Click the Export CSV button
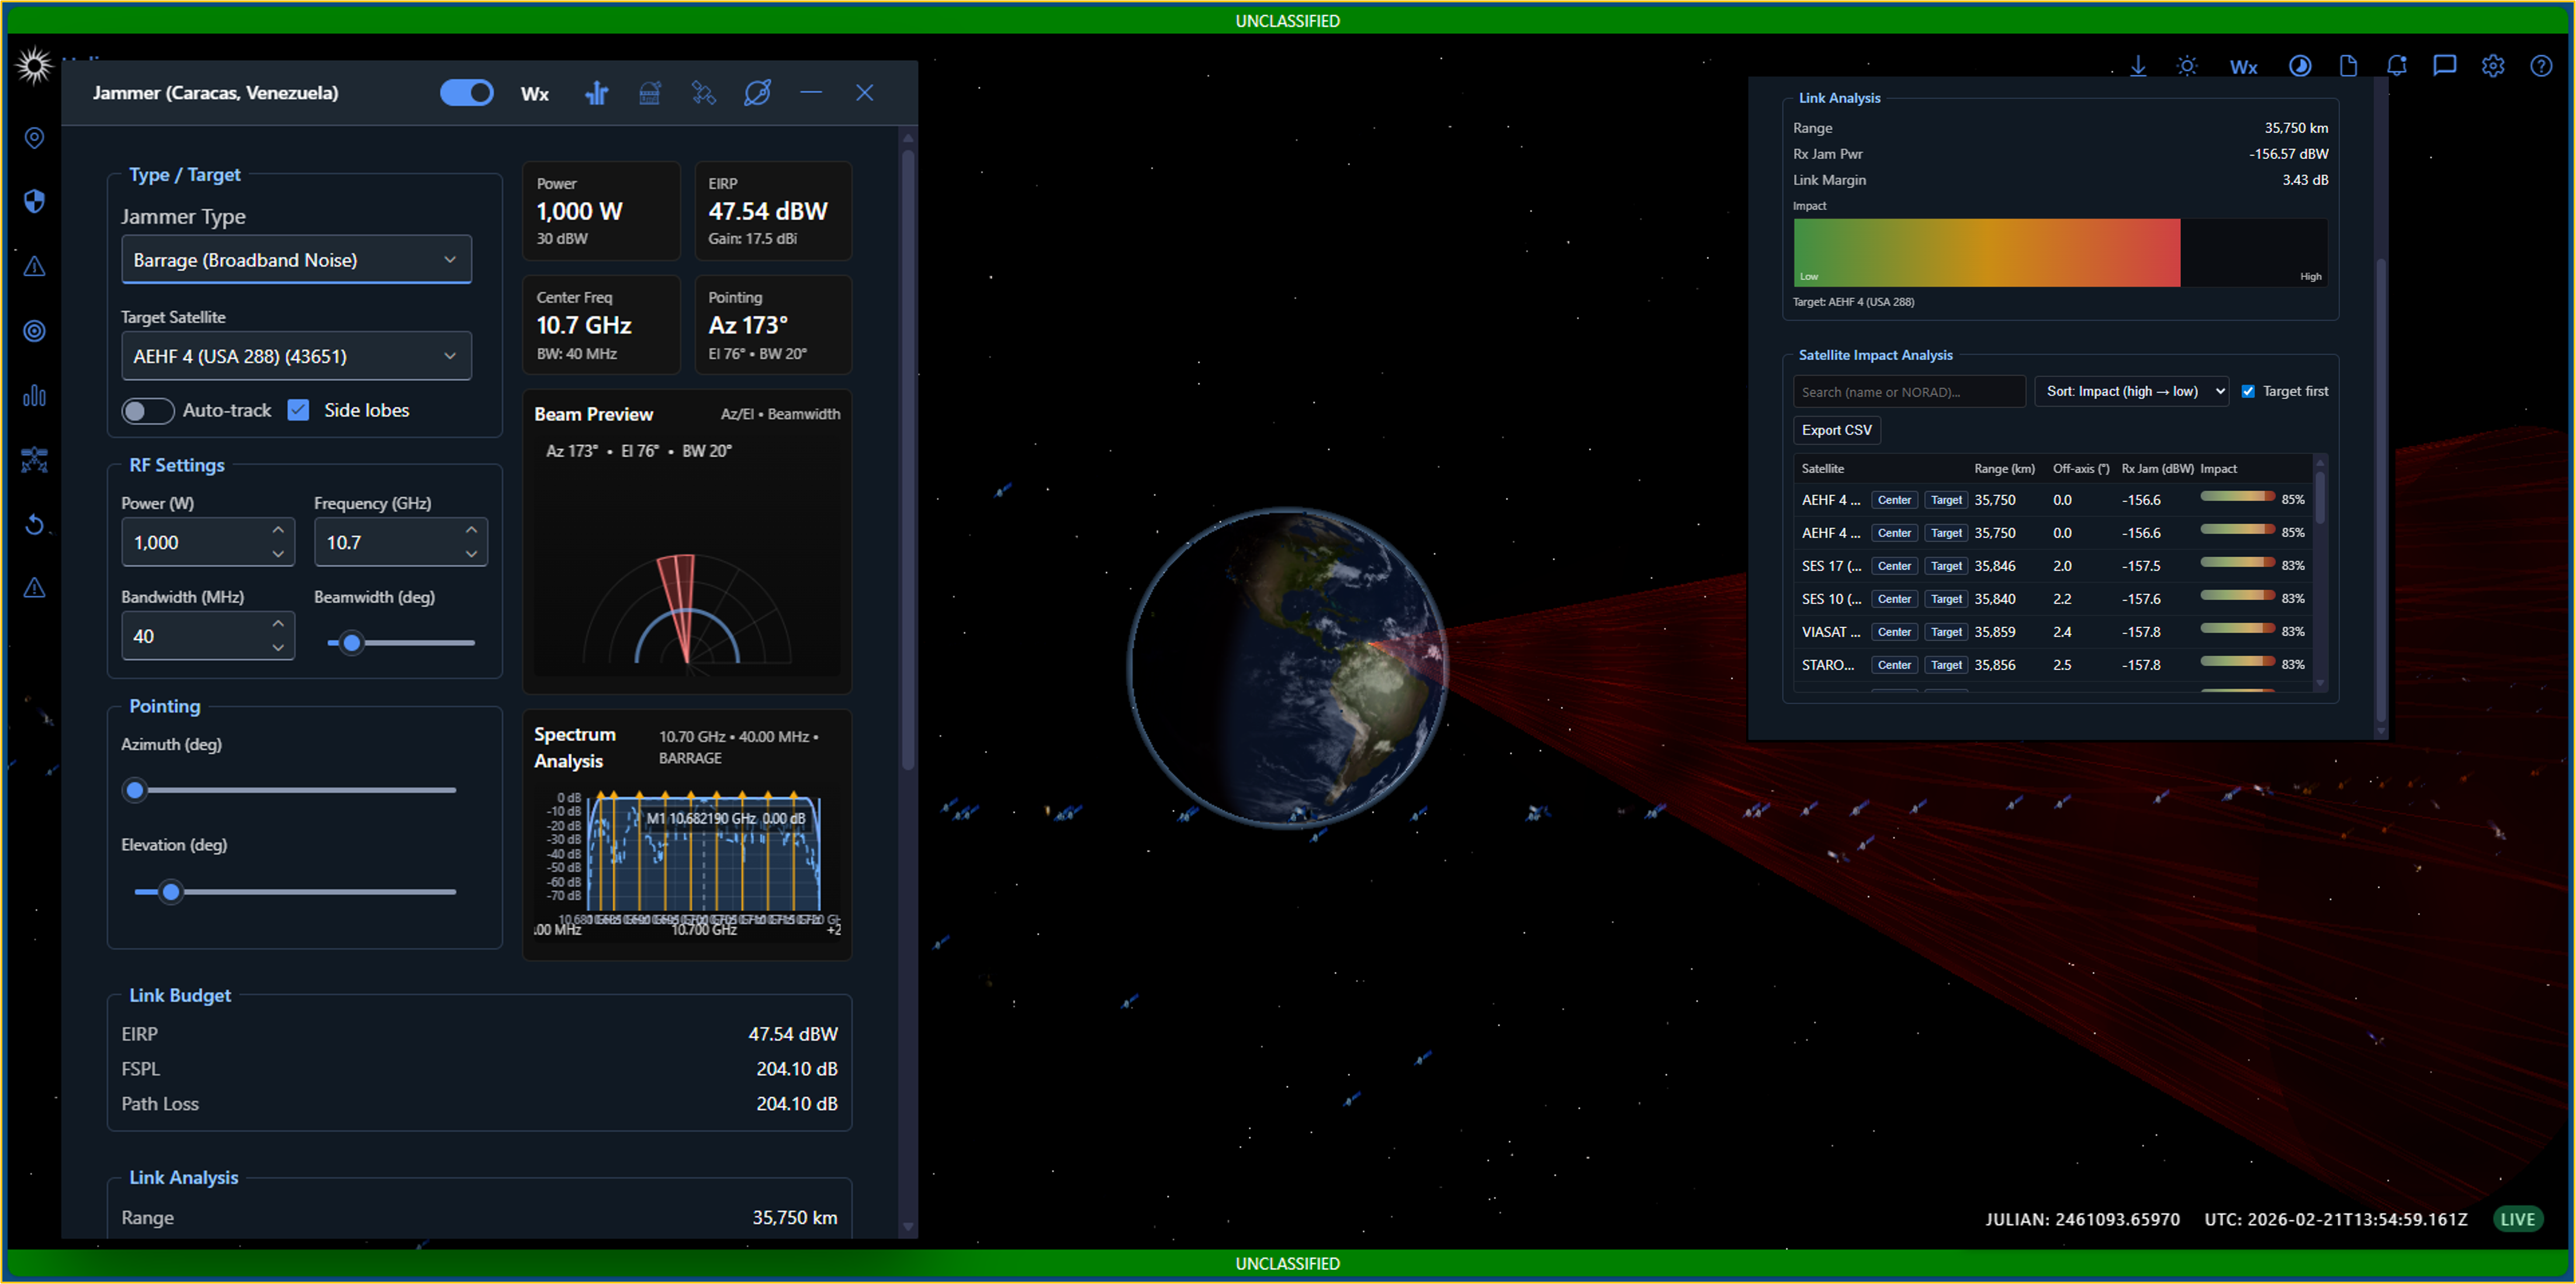Screen dimensions: 2576x1284 tap(1836, 430)
